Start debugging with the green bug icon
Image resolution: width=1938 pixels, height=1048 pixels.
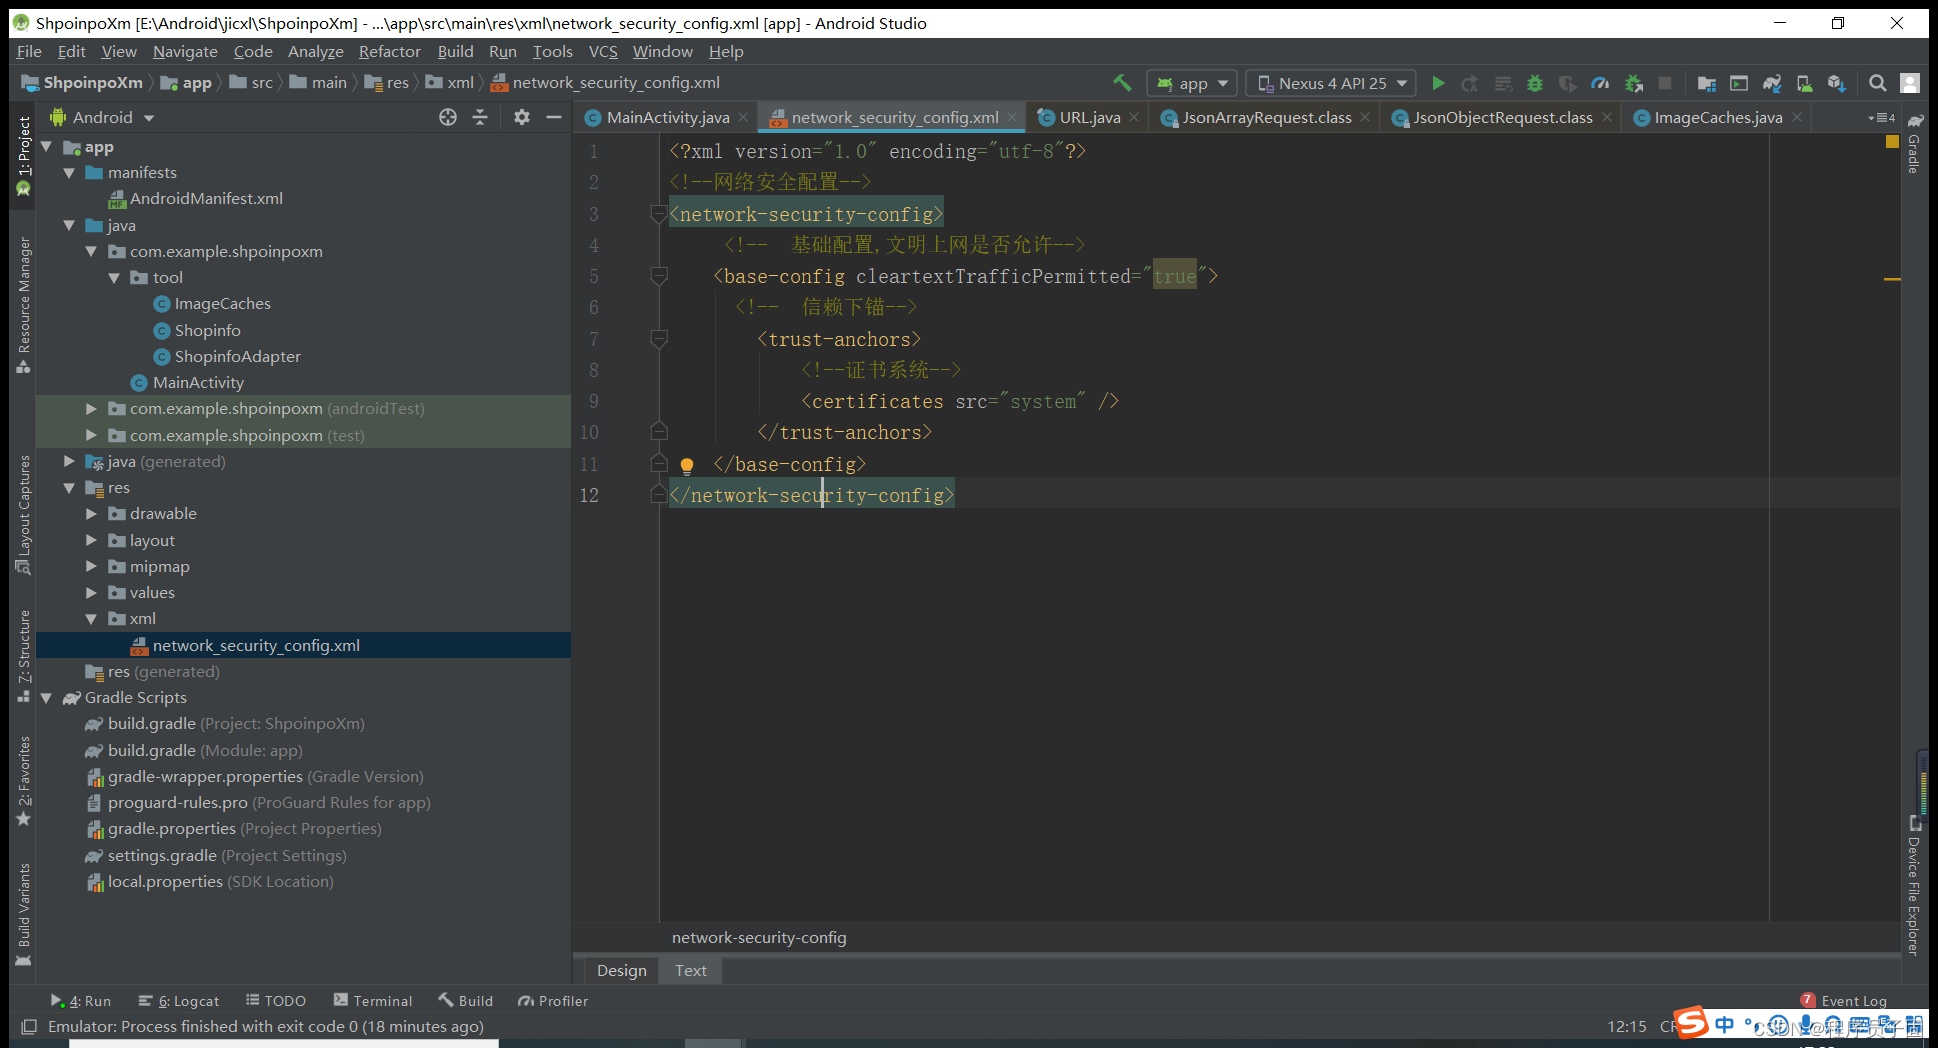(x=1535, y=83)
